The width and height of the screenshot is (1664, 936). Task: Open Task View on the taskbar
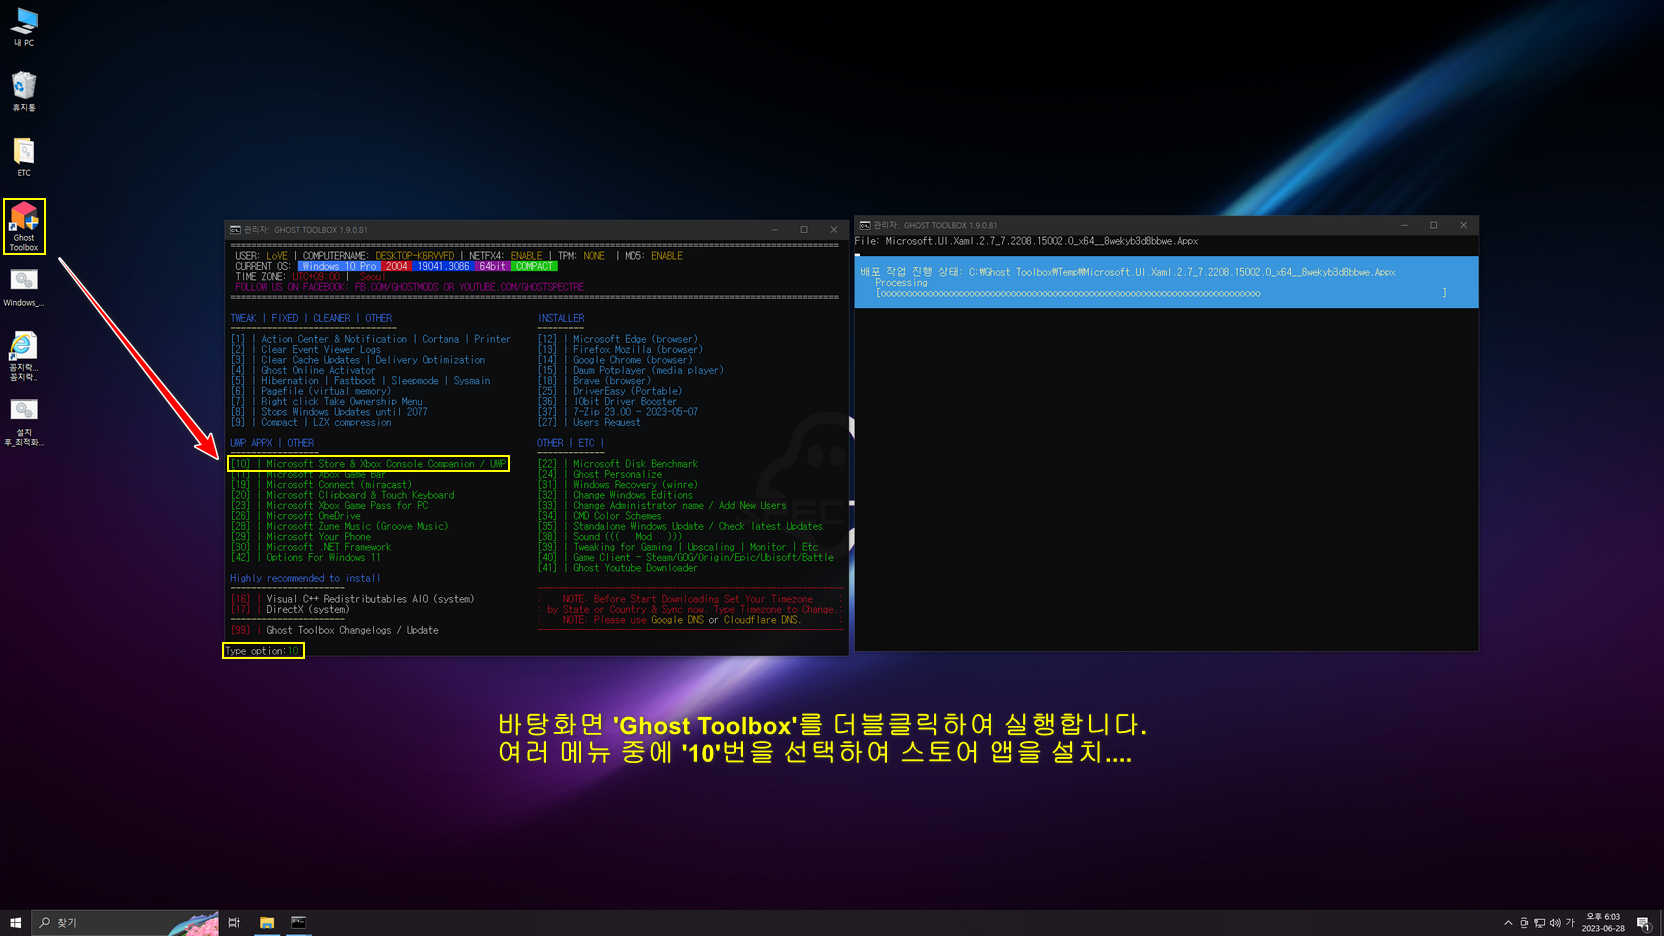coord(234,922)
